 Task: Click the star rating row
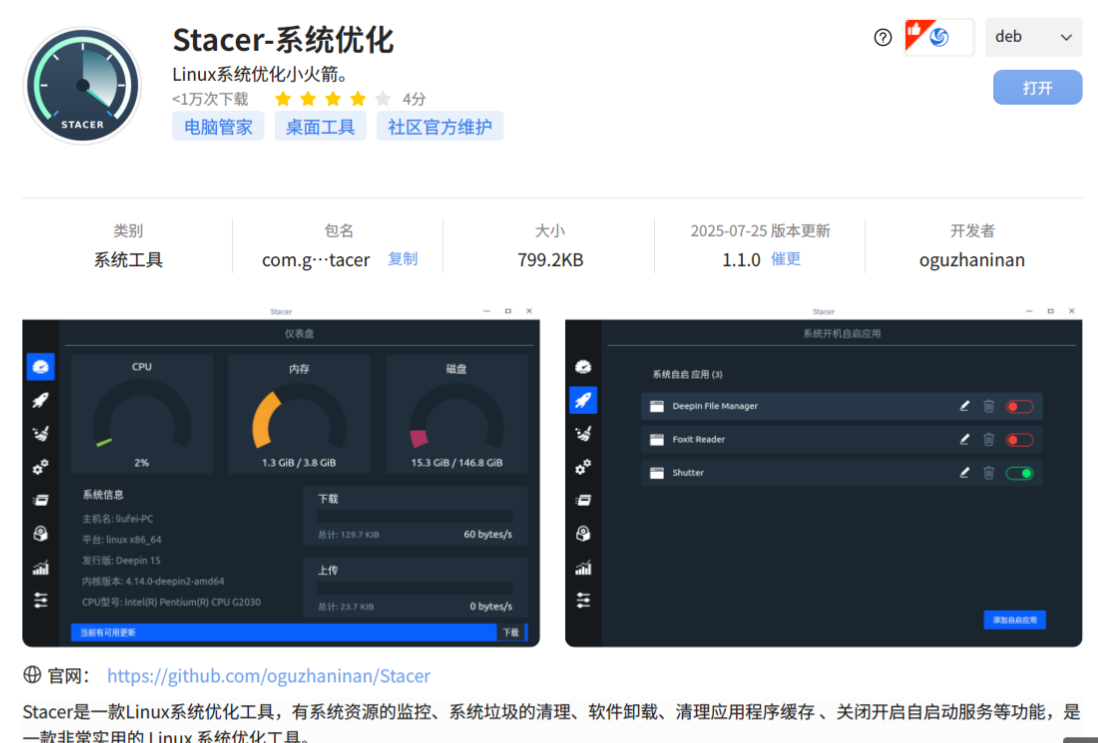click(x=333, y=99)
